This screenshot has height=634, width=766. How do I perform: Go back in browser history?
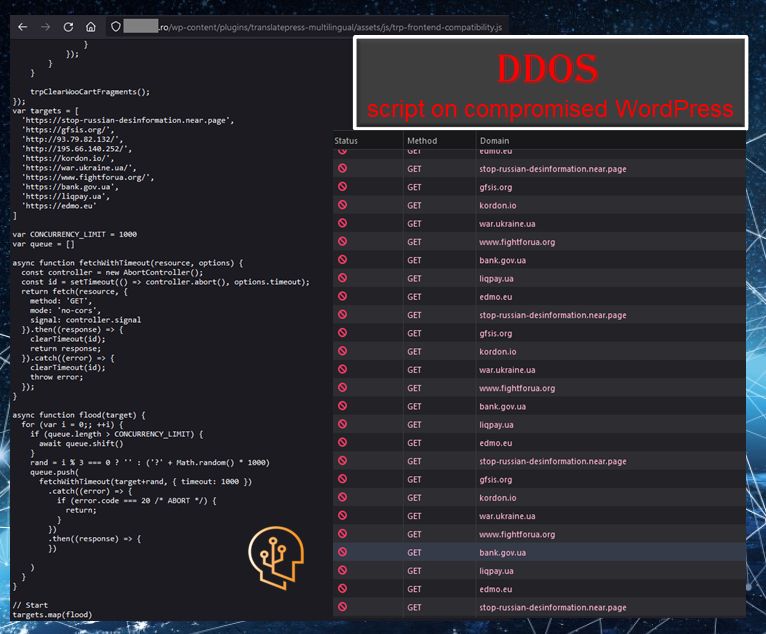(22, 27)
